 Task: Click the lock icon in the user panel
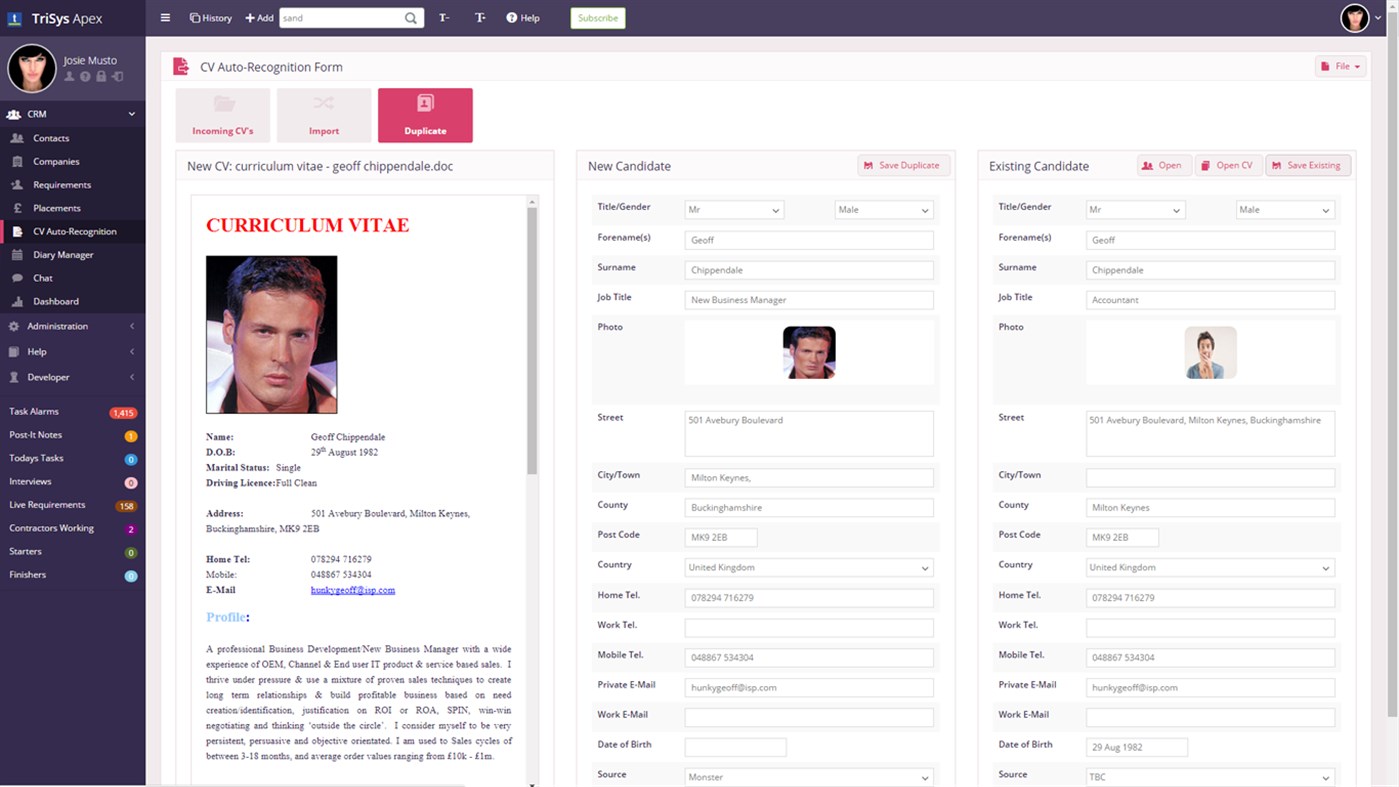pos(101,77)
